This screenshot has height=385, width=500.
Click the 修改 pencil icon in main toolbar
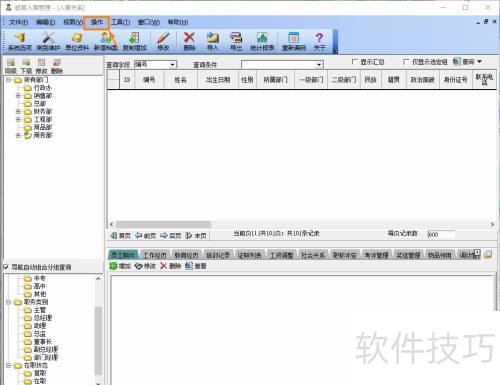[x=163, y=41]
